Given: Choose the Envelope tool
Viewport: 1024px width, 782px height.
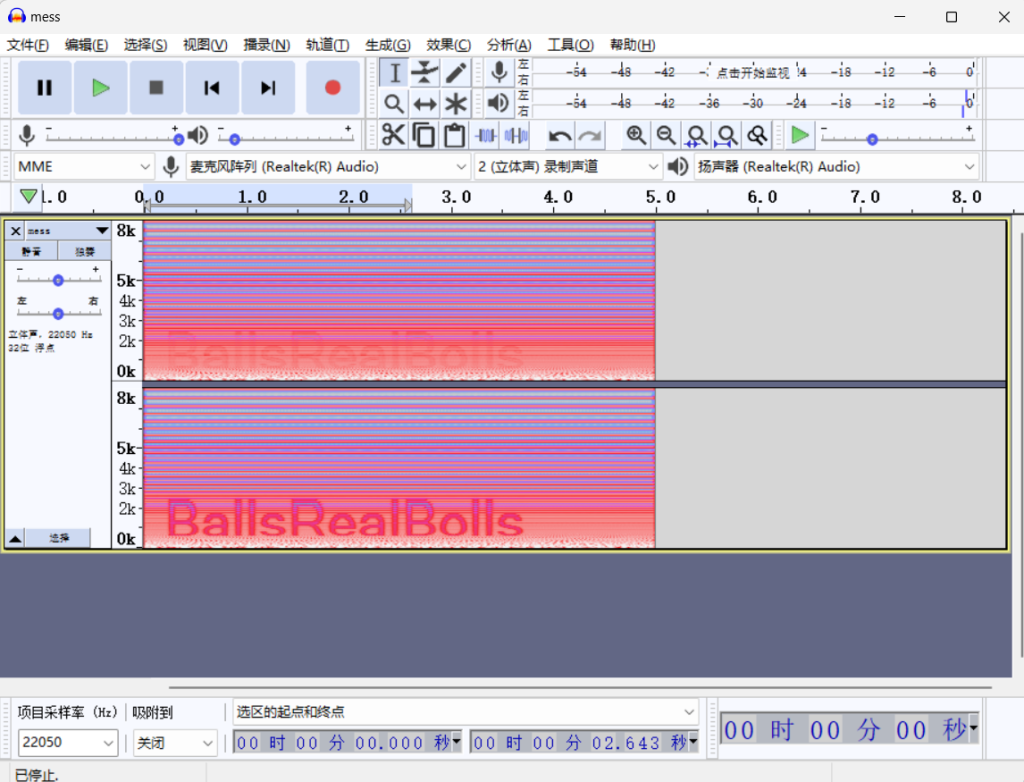Looking at the screenshot, I should [x=425, y=73].
